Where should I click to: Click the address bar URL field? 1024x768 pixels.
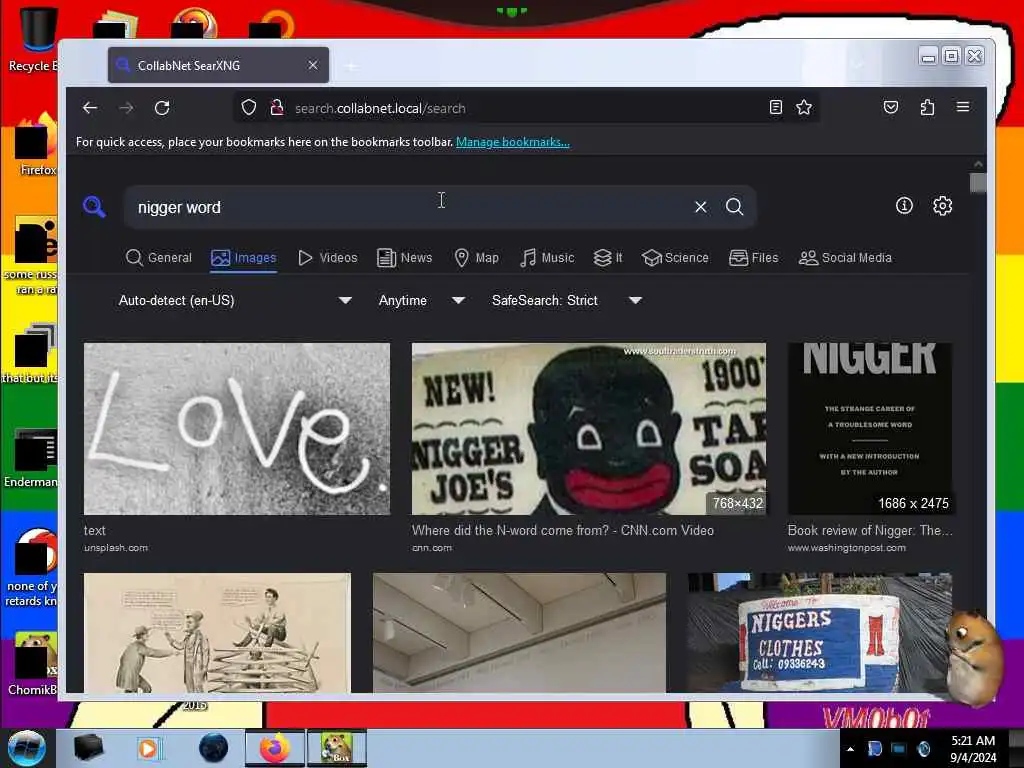[x=526, y=108]
